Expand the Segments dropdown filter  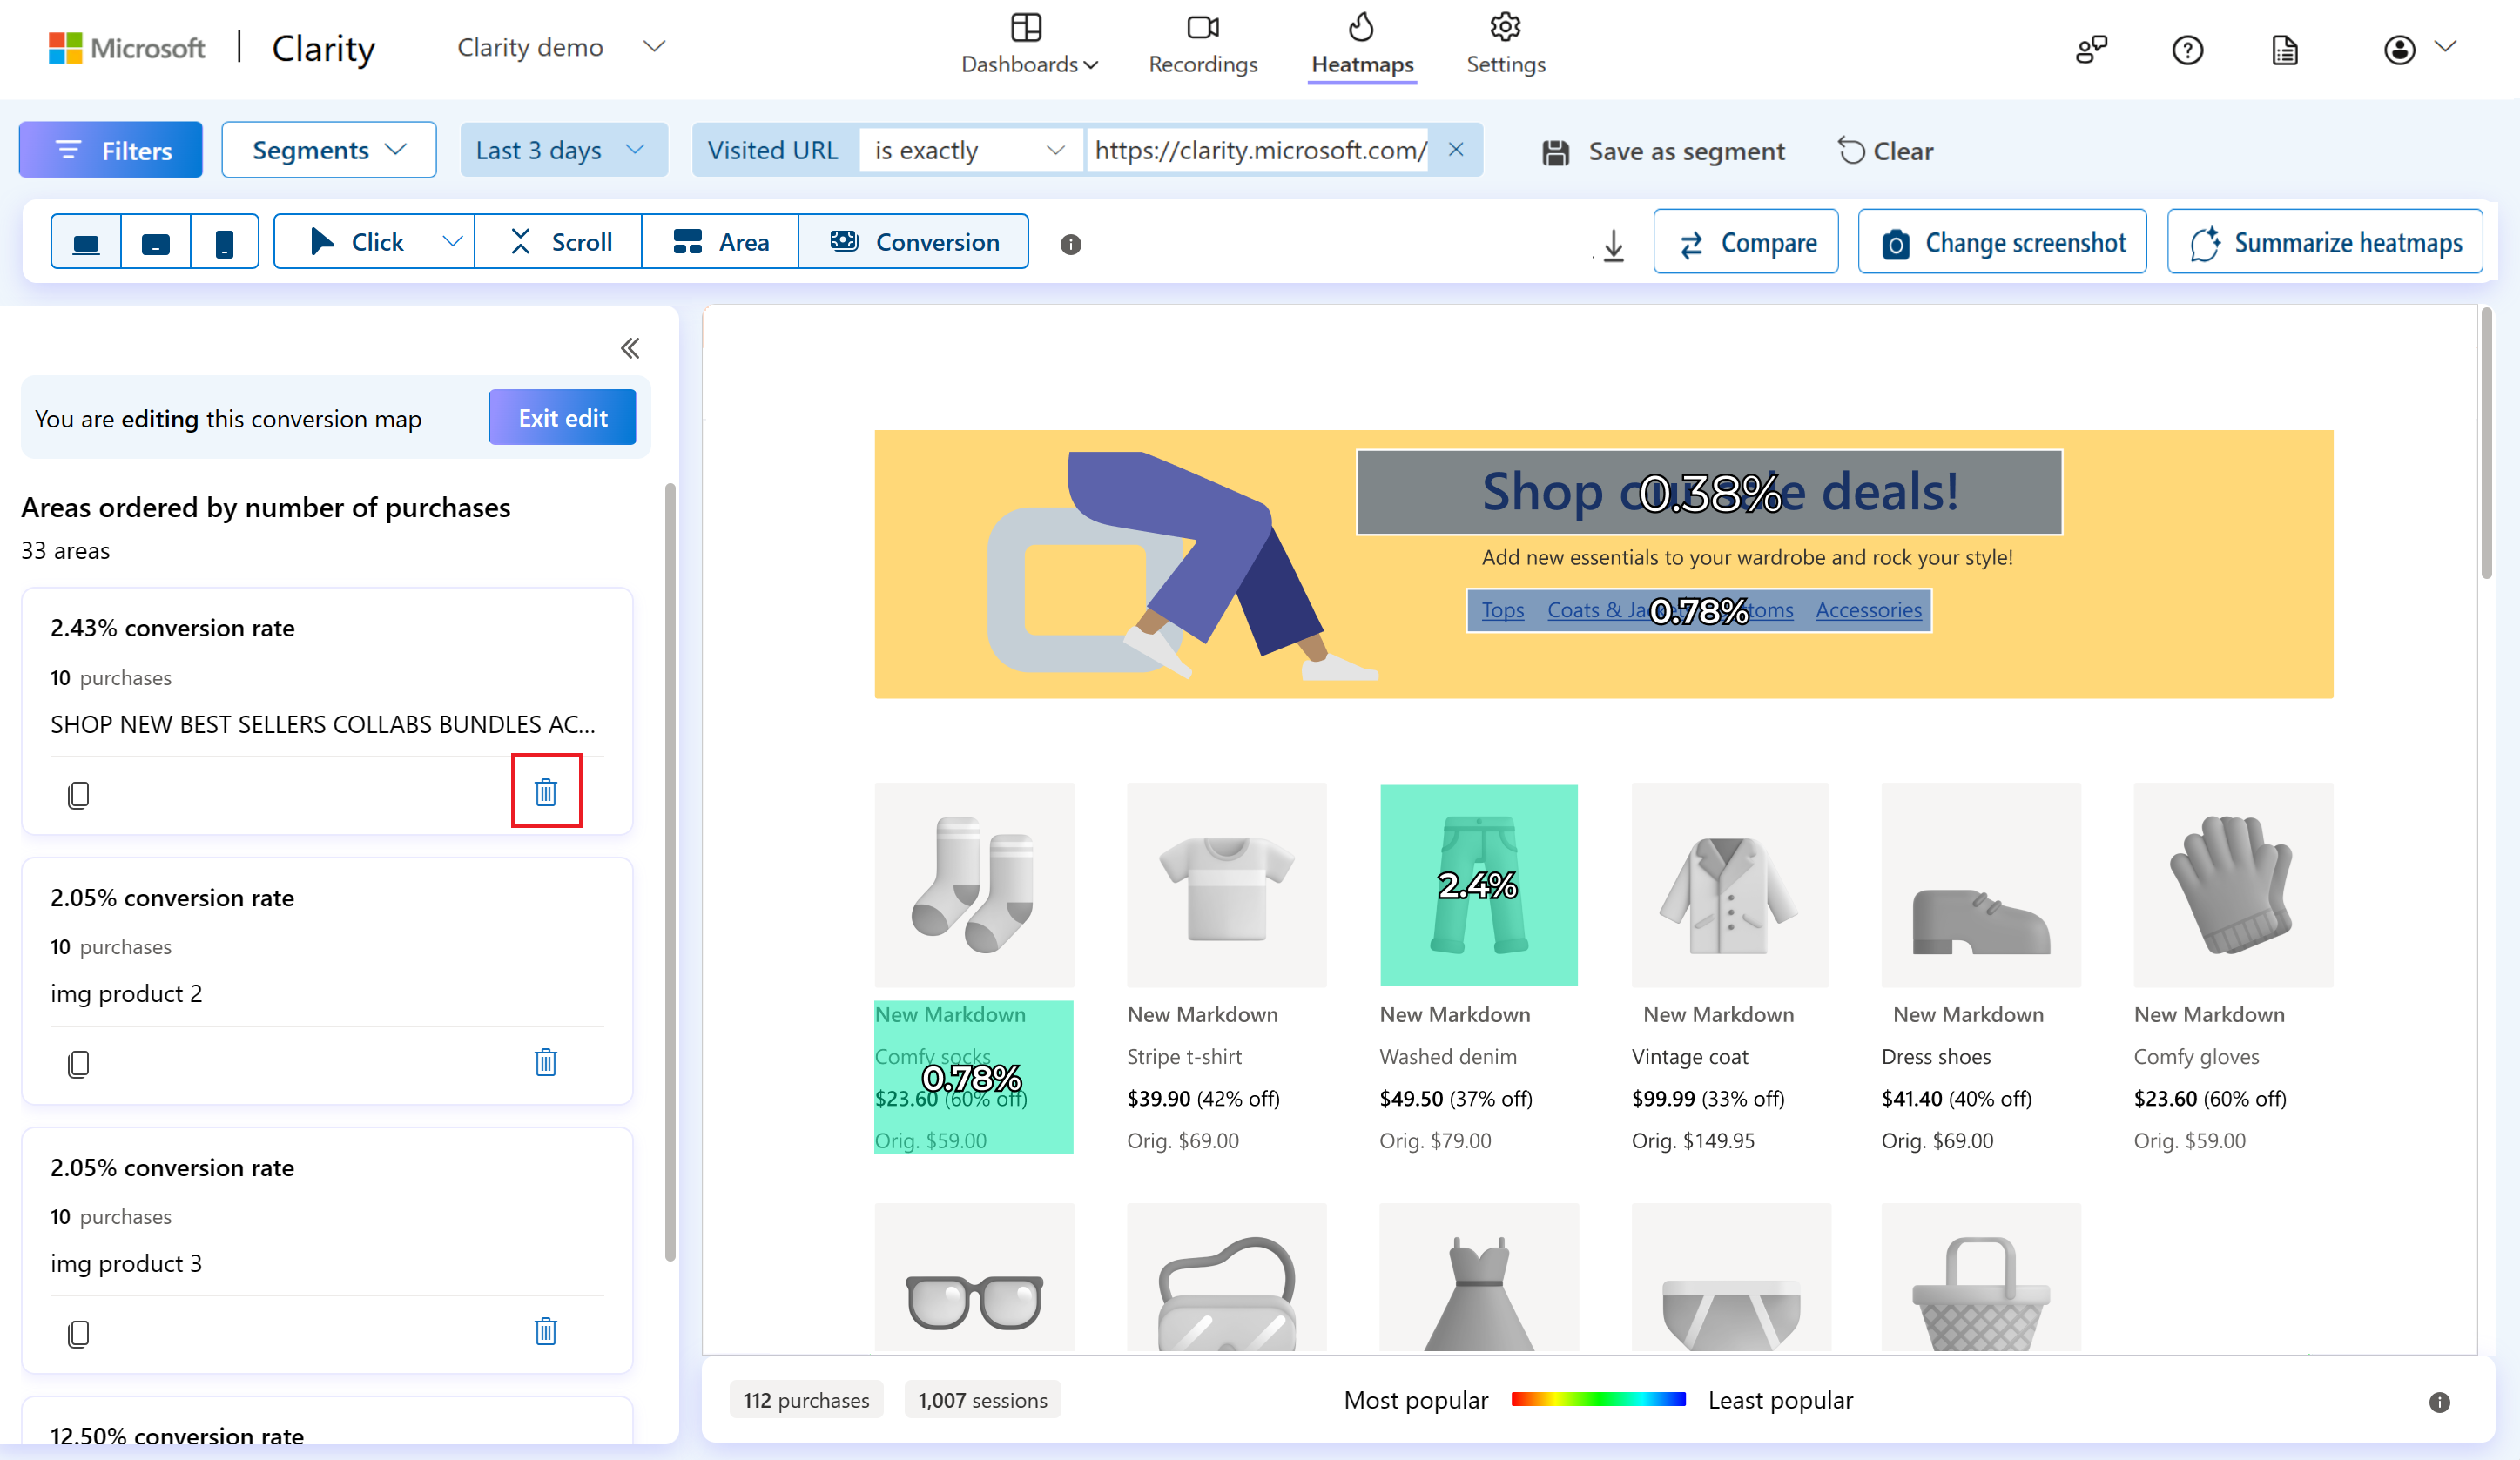tap(325, 150)
